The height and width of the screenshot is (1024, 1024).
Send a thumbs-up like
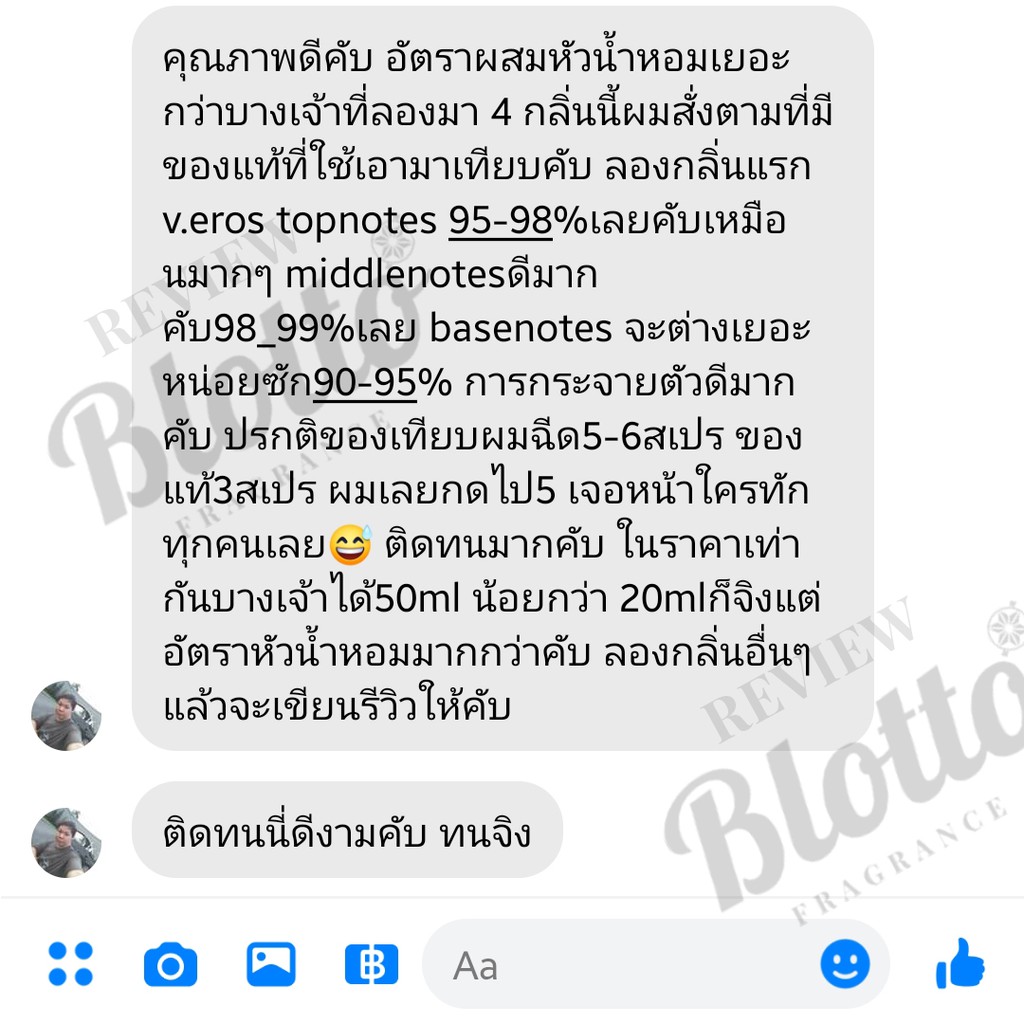click(x=960, y=963)
